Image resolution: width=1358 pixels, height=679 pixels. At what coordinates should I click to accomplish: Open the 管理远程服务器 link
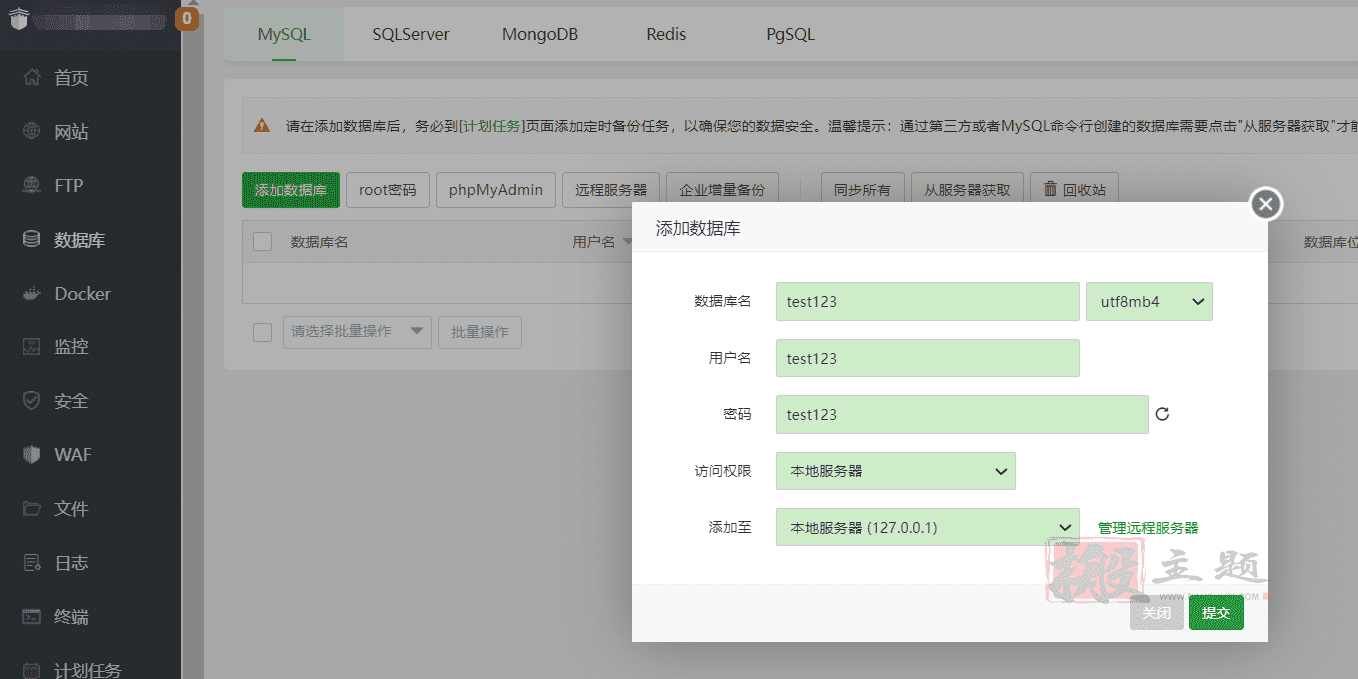tap(1148, 528)
